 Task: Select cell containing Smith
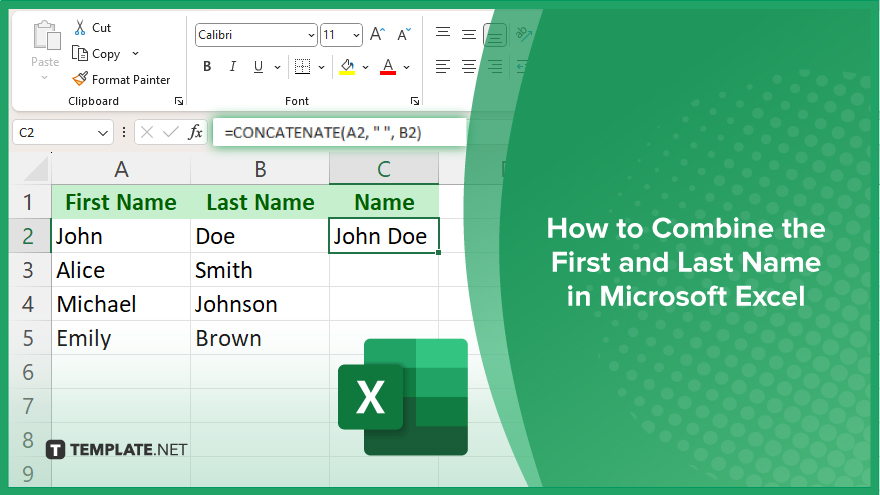click(x=260, y=271)
